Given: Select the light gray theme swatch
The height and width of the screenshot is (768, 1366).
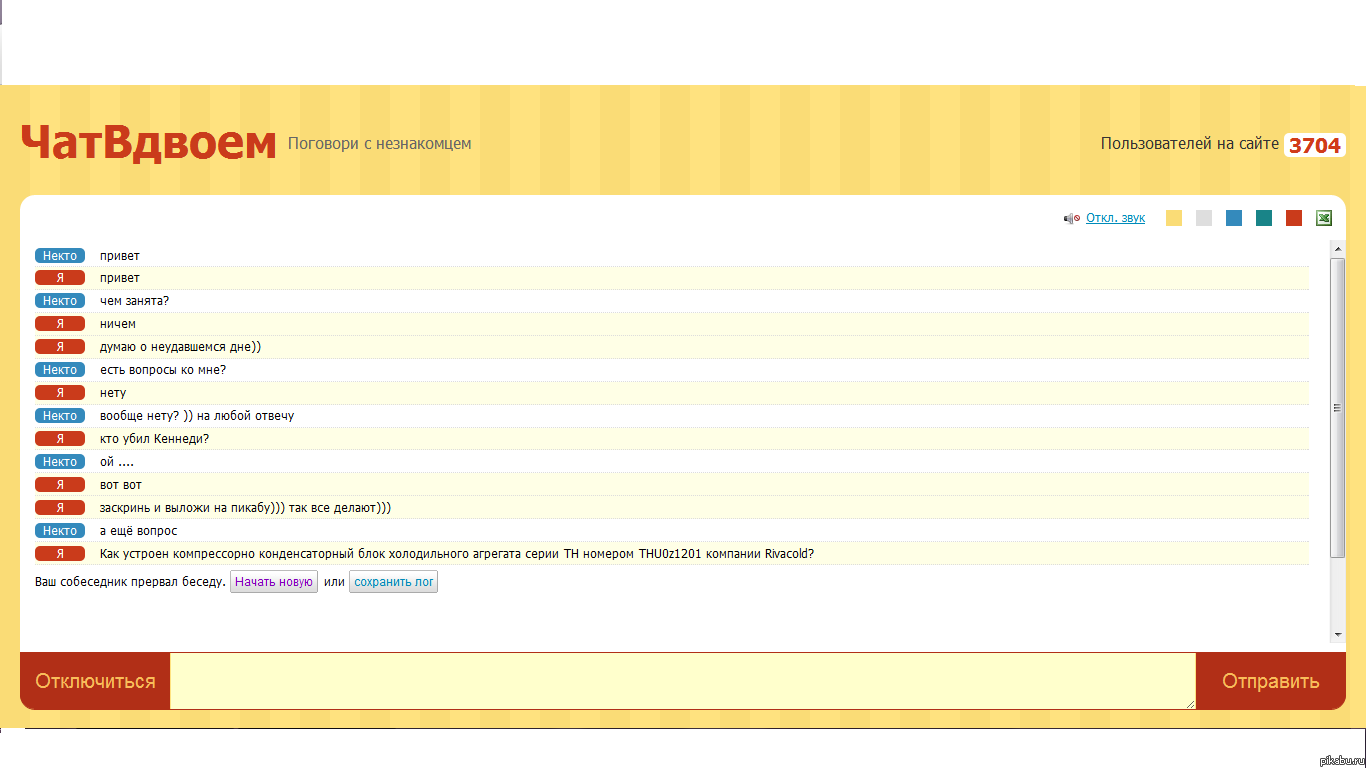Looking at the screenshot, I should tap(1204, 218).
